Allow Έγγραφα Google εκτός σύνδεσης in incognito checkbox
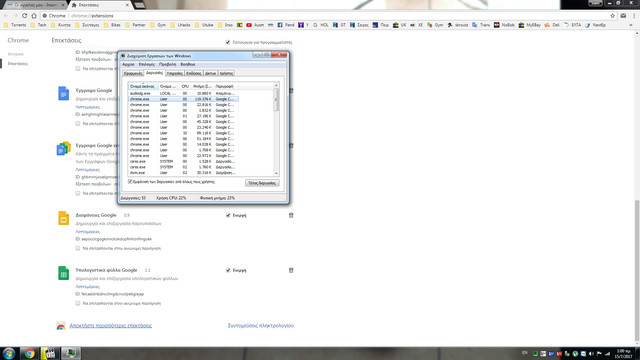Image resolution: width=640 pixels, height=360 pixels. (x=78, y=193)
